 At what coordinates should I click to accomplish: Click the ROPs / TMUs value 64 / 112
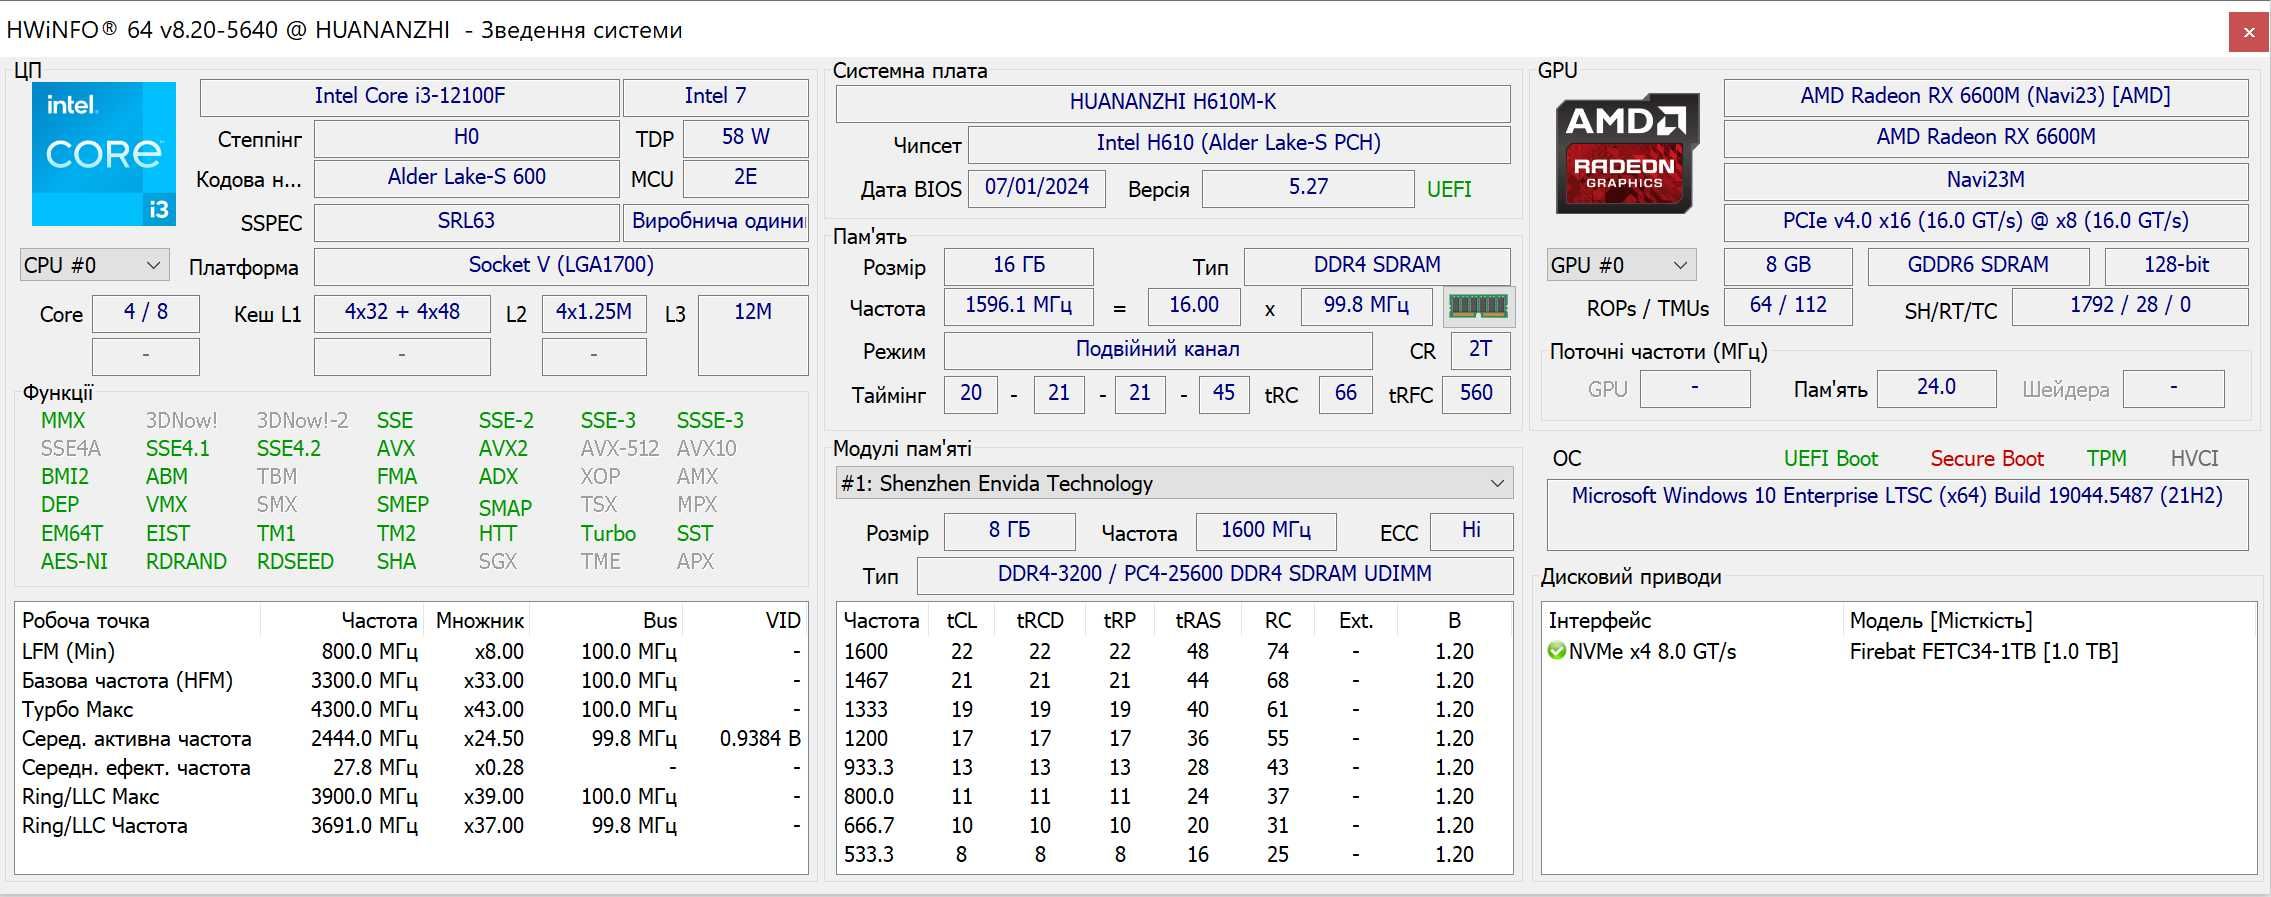click(1788, 306)
